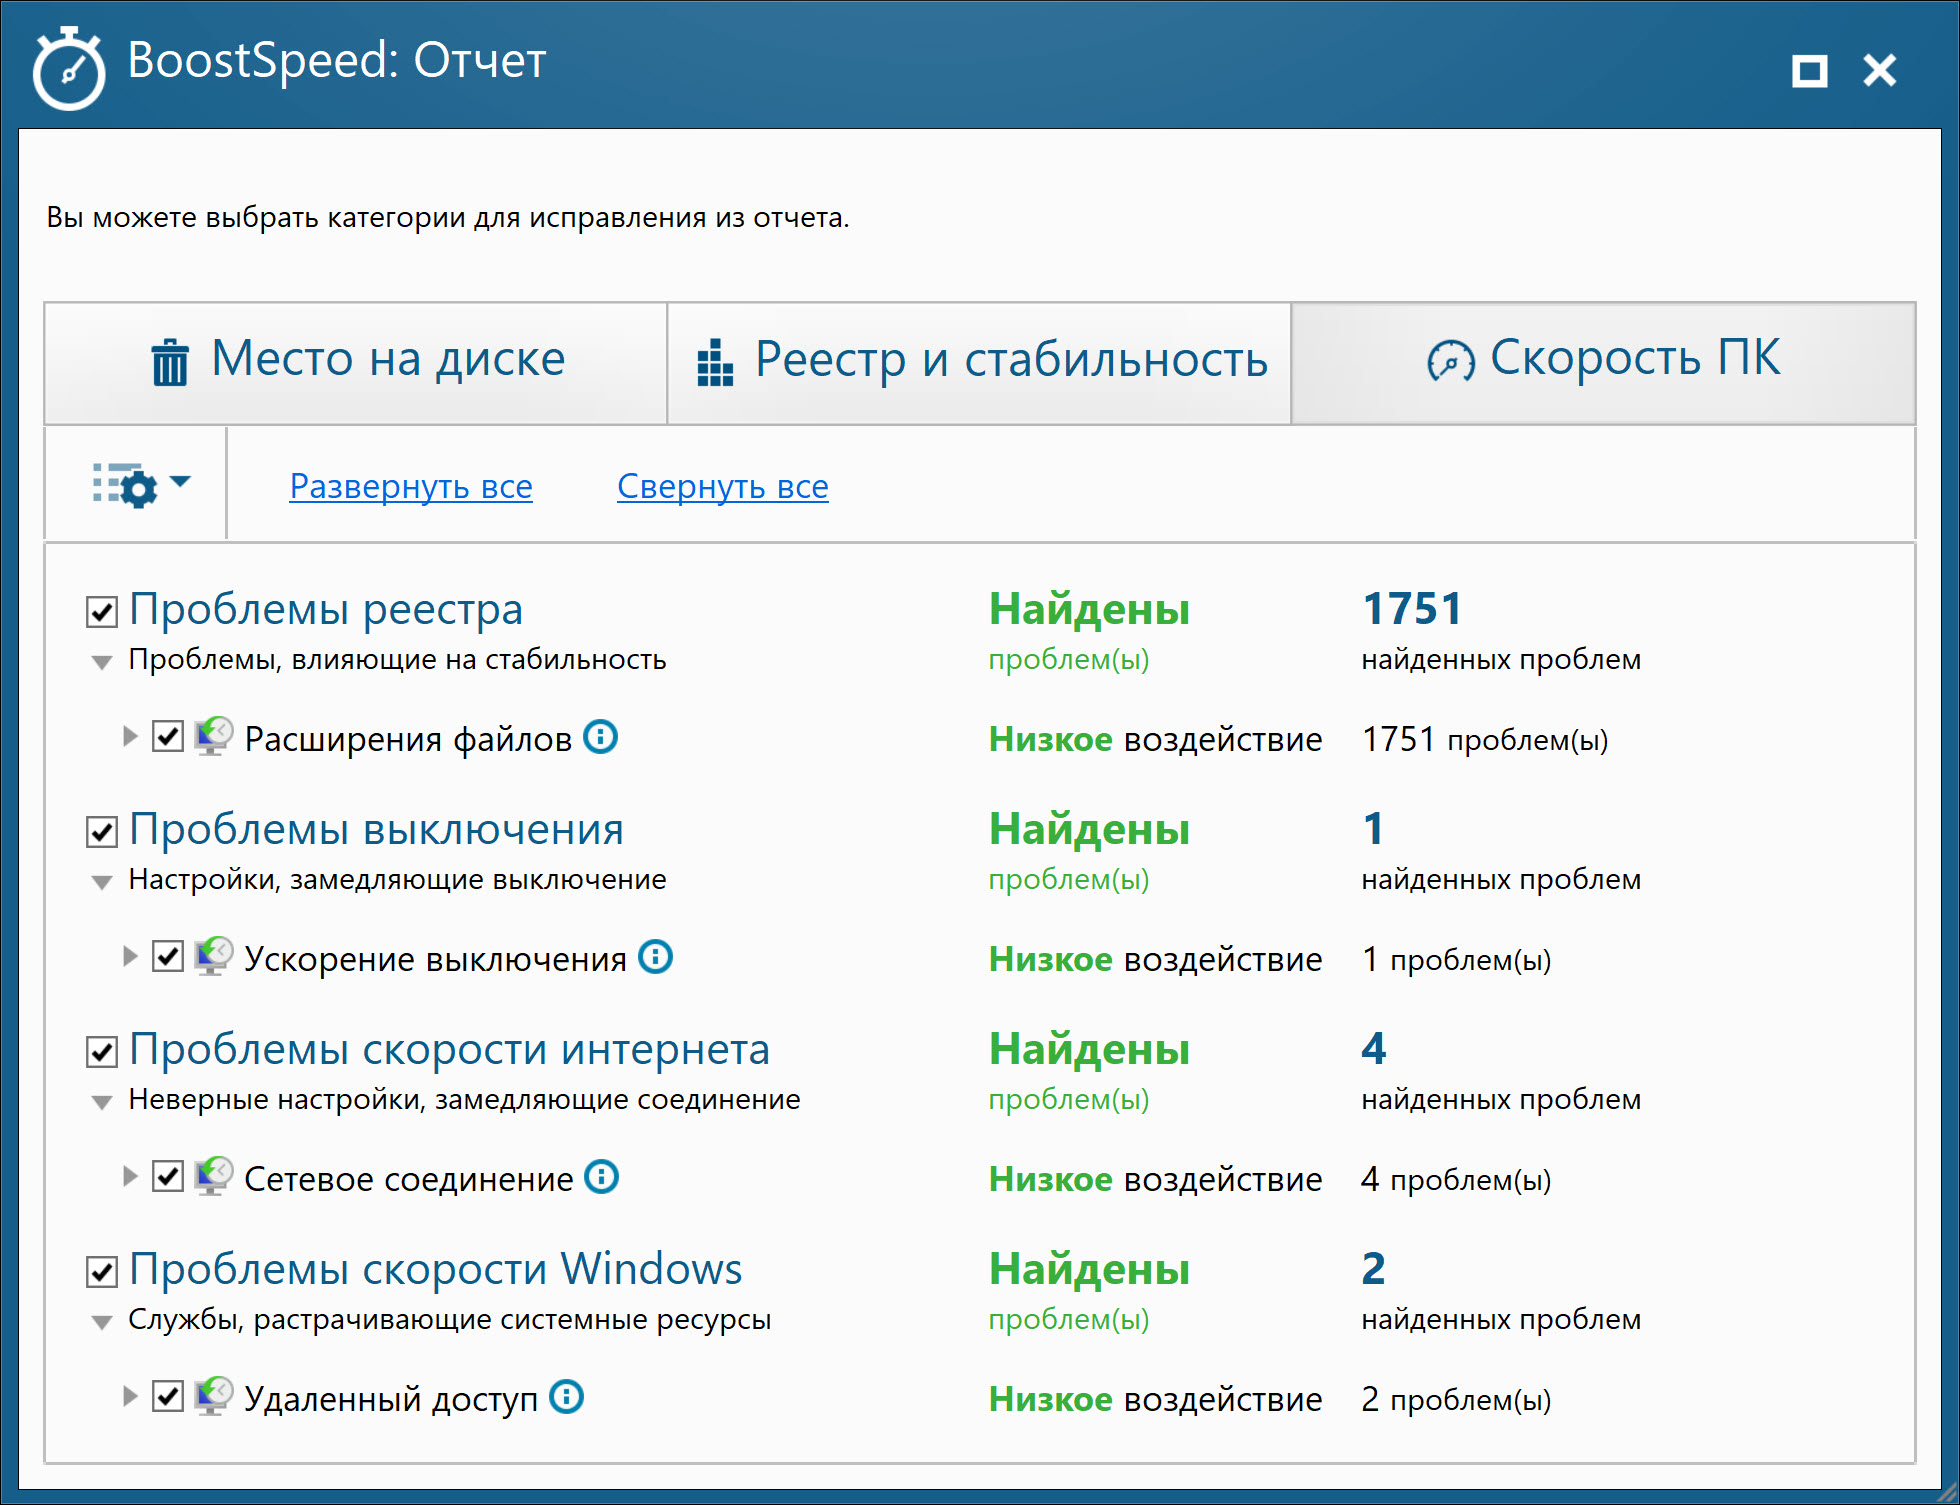Open the Реестр и стабильность tab
The height and width of the screenshot is (1505, 1960).
pos(979,361)
